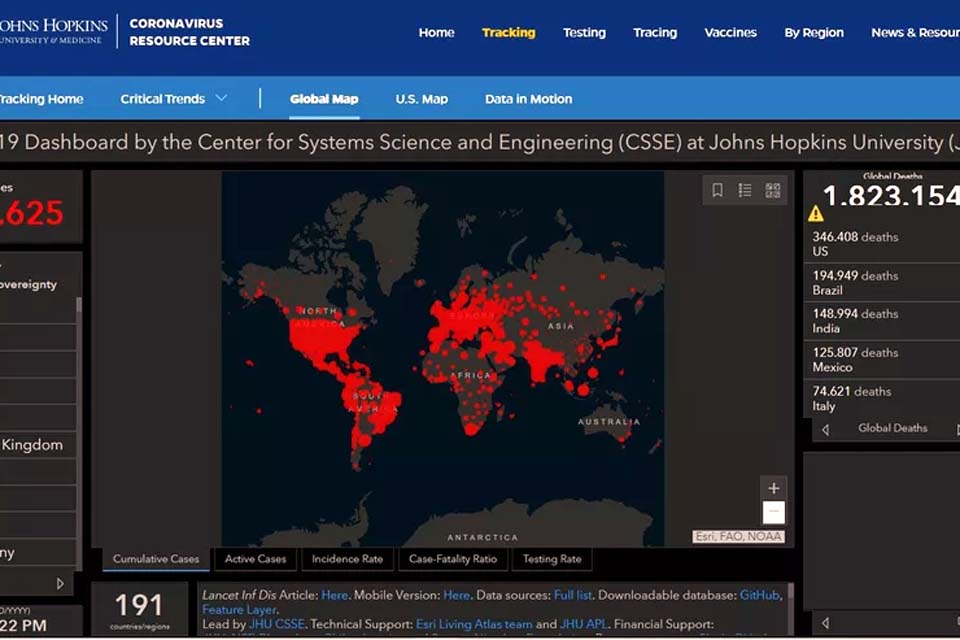Click the yellow warning triangle icon
This screenshot has width=960, height=640.
coord(816,213)
